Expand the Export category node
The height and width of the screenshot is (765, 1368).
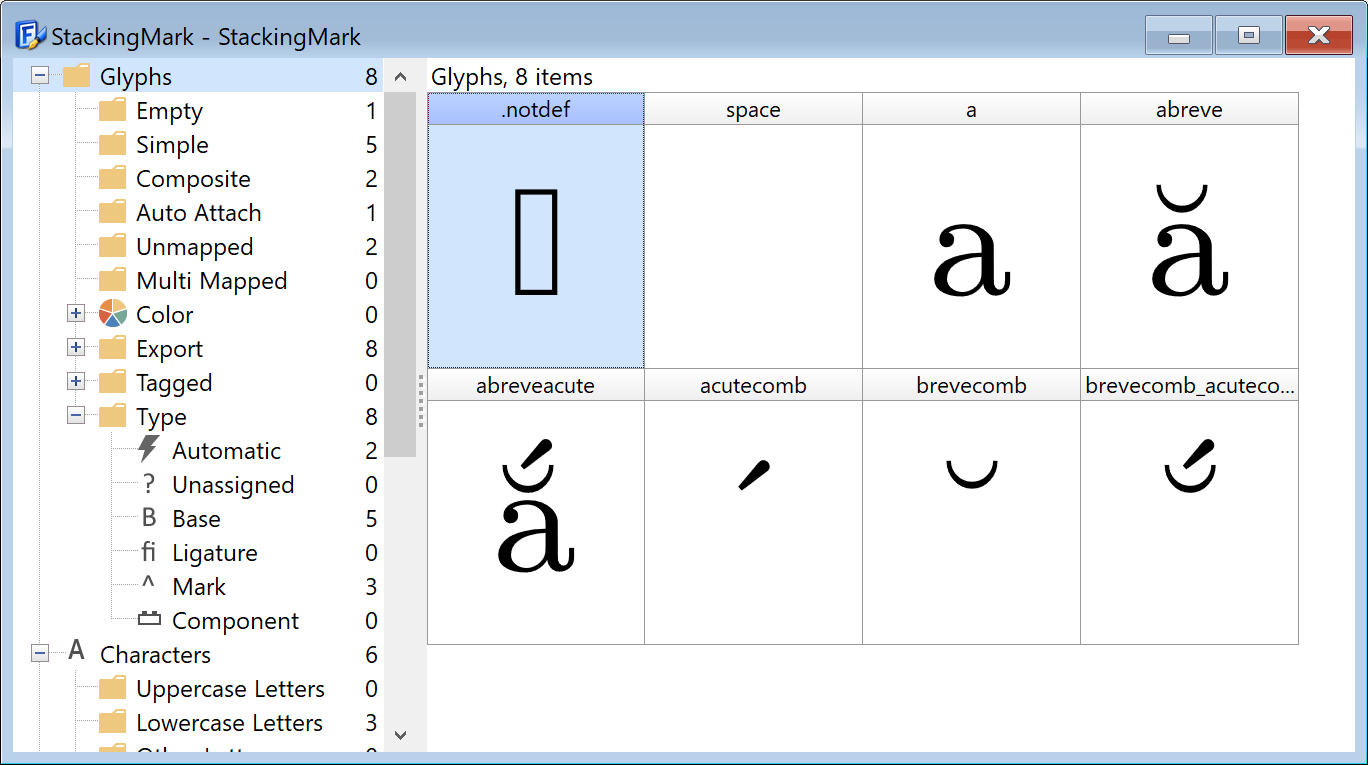[76, 348]
